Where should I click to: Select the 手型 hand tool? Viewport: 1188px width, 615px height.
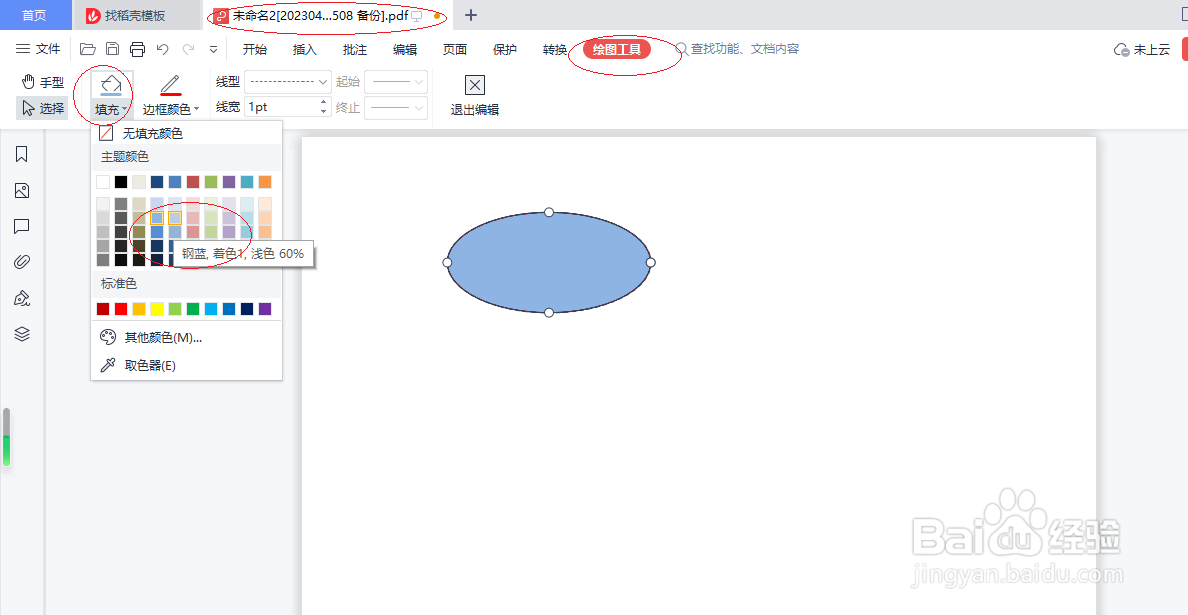42,83
